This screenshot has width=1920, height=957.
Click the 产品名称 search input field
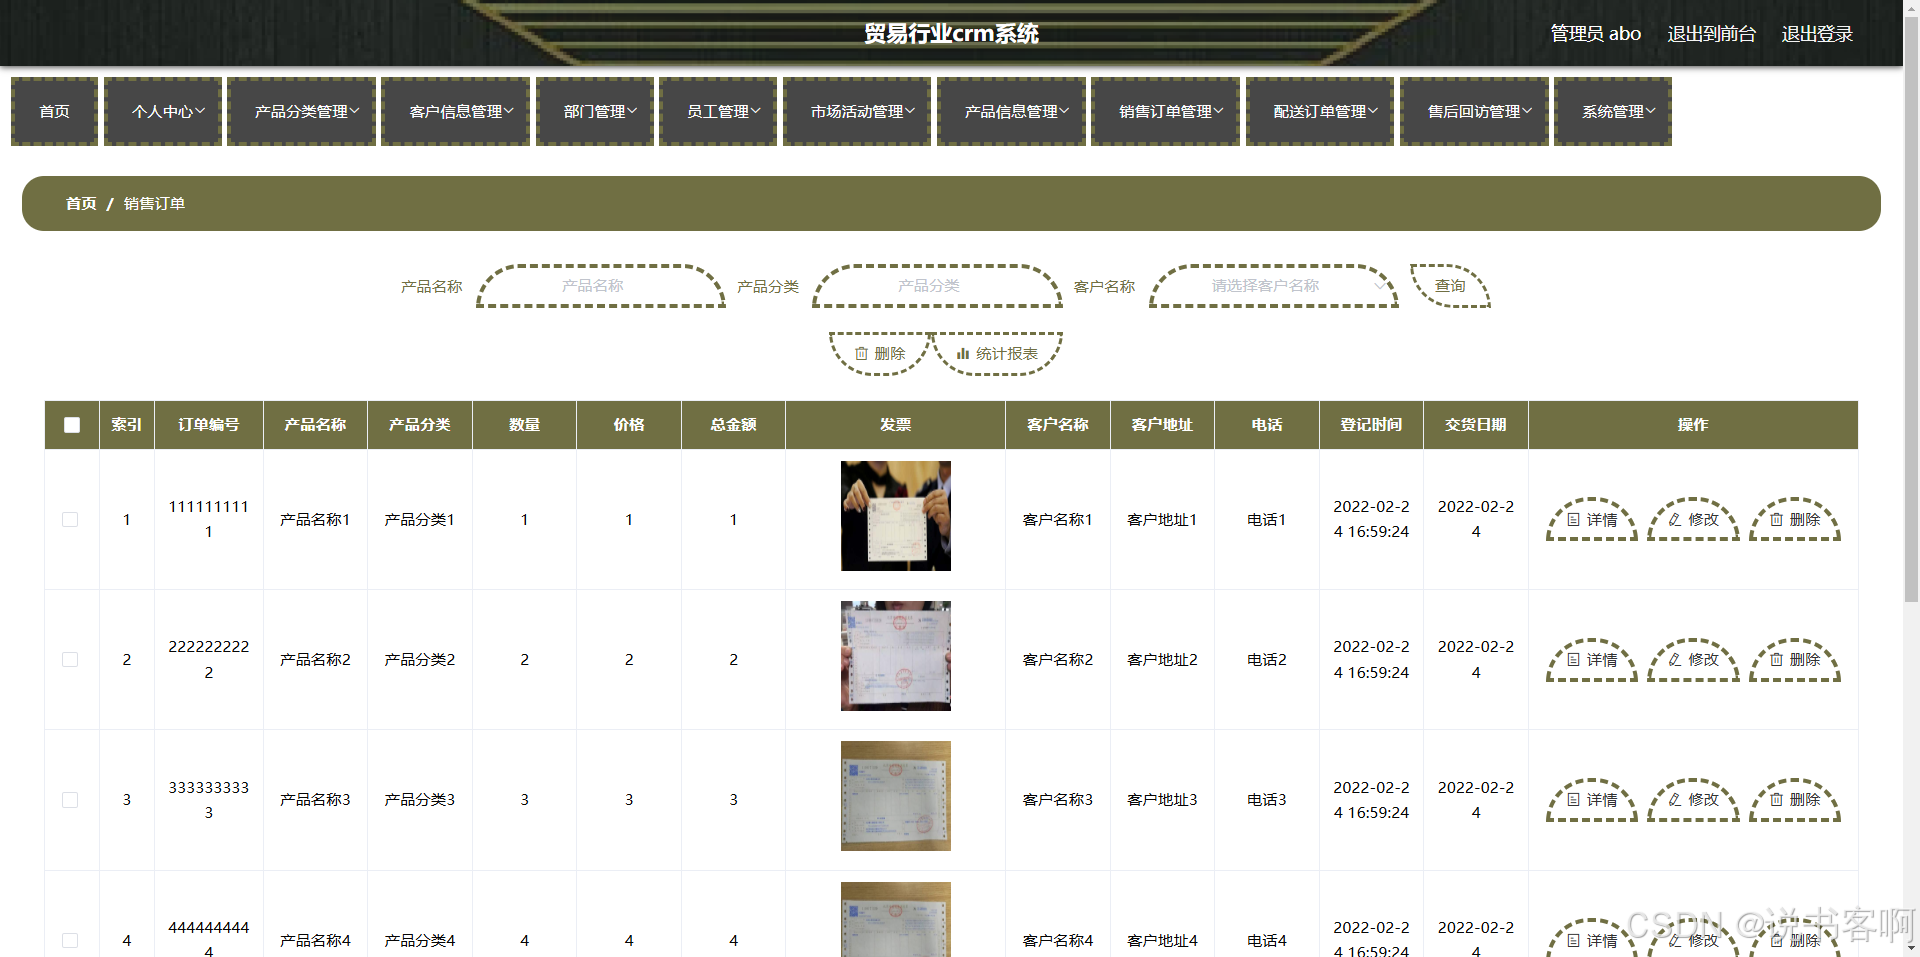601,286
